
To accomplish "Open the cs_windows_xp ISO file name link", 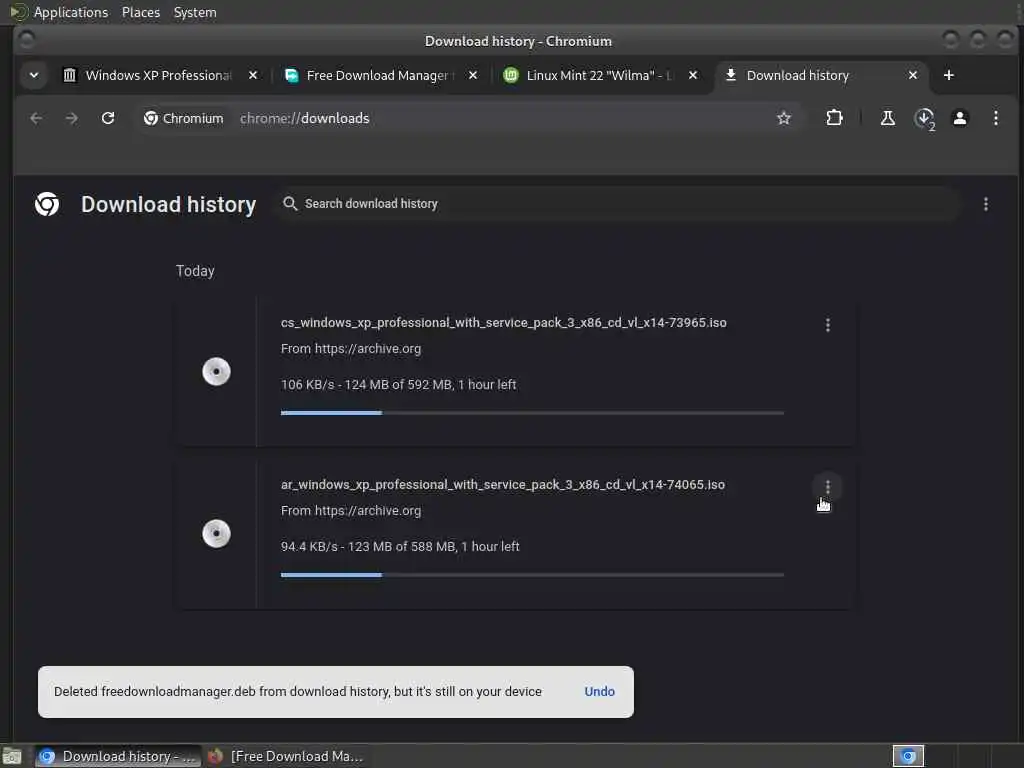I will (504, 323).
